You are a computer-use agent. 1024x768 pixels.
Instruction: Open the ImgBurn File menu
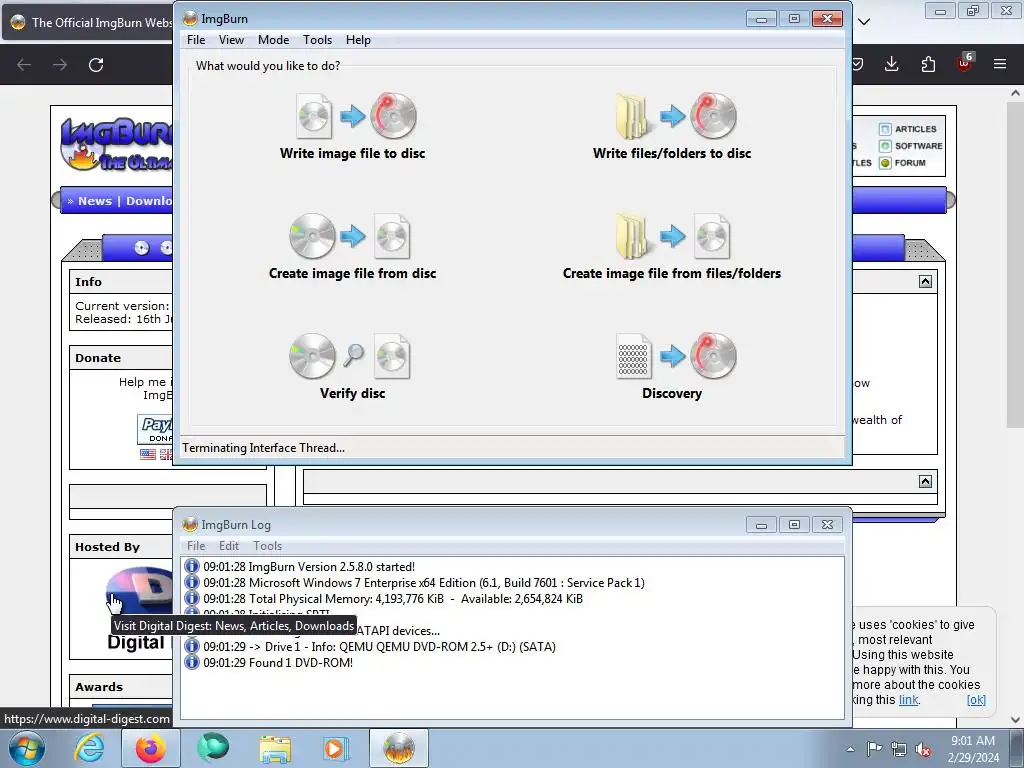tap(196, 40)
